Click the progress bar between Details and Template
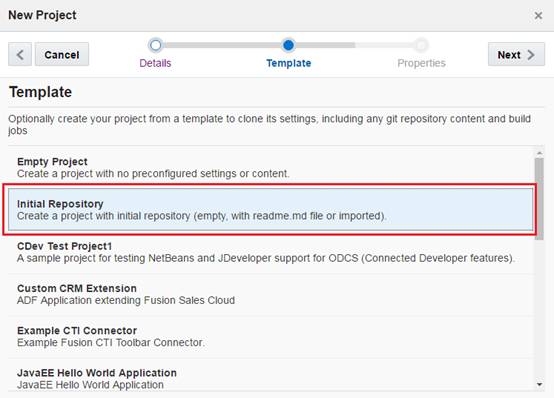The width and height of the screenshot is (554, 398). (222, 45)
